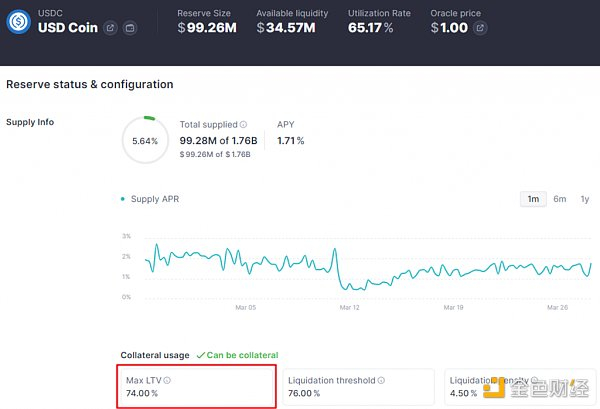Screen dimensions: 600x409
Task: Click the Max LTV 74.00% card
Action: point(197,386)
